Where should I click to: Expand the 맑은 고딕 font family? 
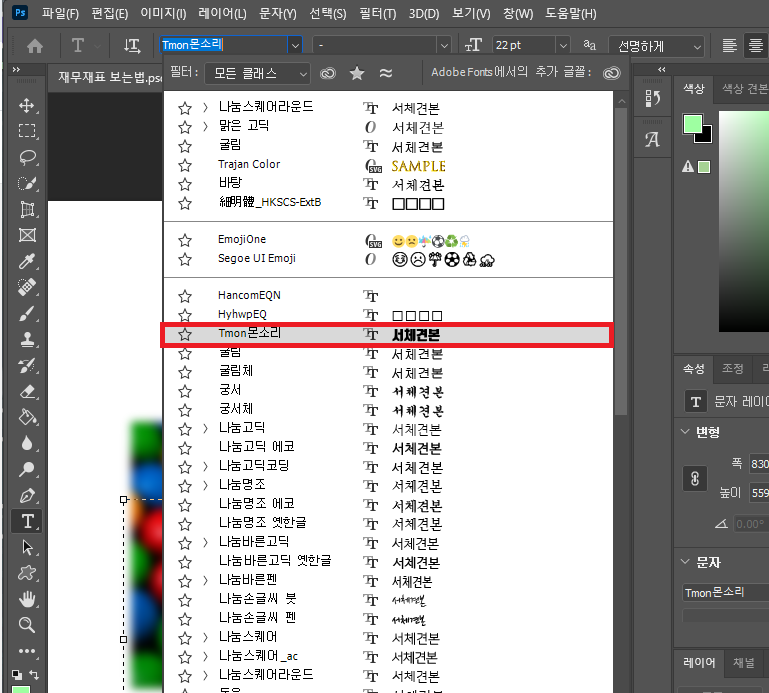click(205, 127)
